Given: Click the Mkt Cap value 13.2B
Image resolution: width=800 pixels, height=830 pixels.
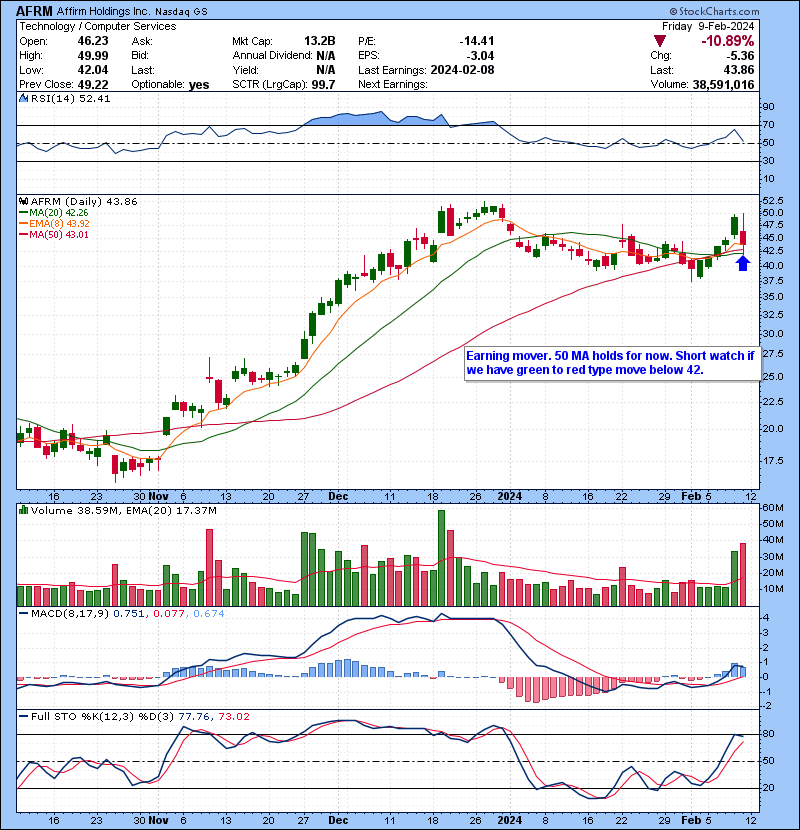Looking at the screenshot, I should (x=320, y=41).
